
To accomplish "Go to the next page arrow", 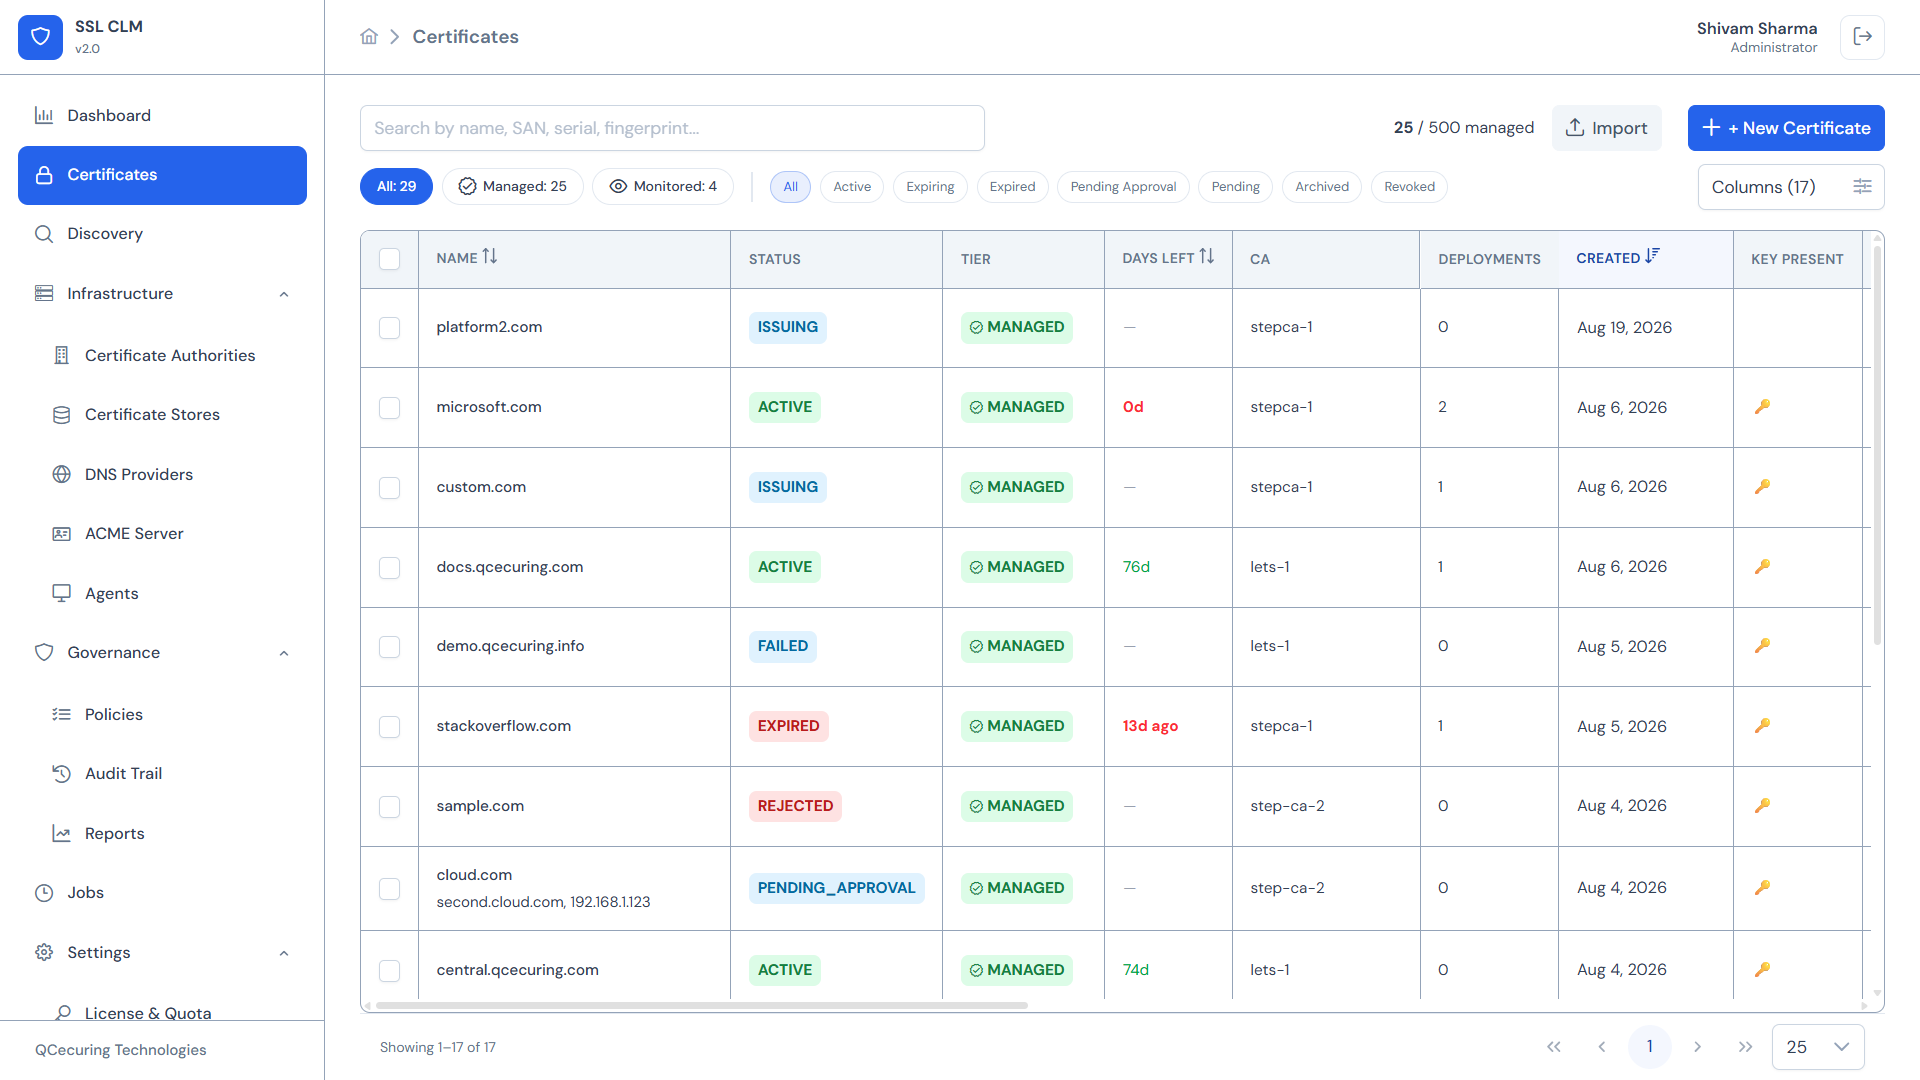I will click(1697, 1047).
